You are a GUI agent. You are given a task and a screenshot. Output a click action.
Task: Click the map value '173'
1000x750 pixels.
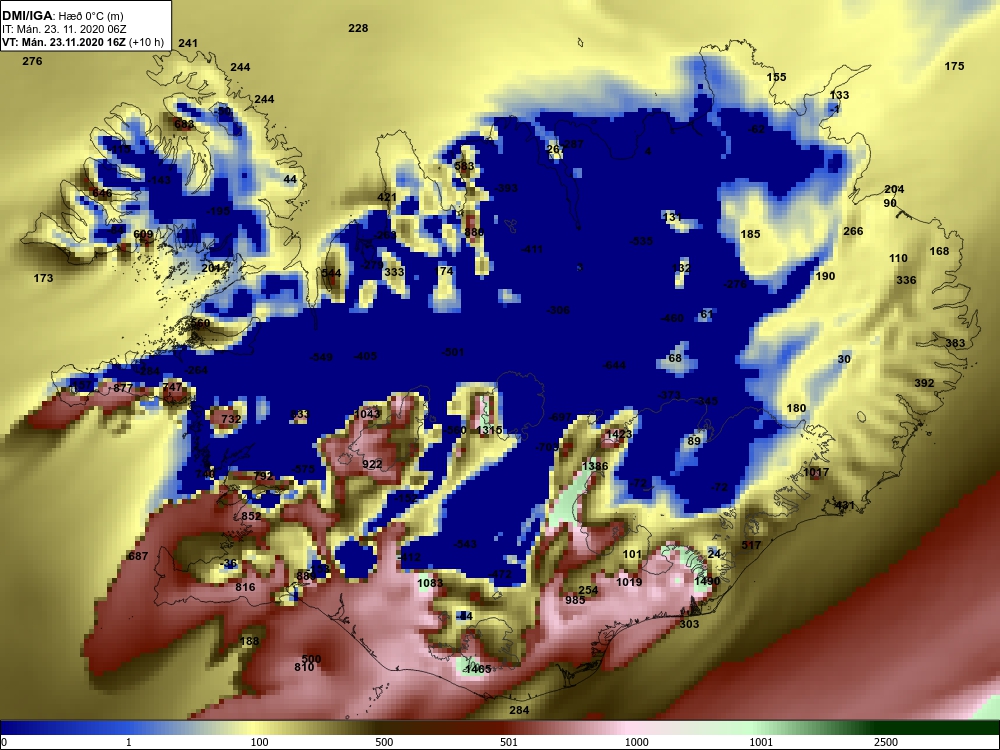point(43,278)
